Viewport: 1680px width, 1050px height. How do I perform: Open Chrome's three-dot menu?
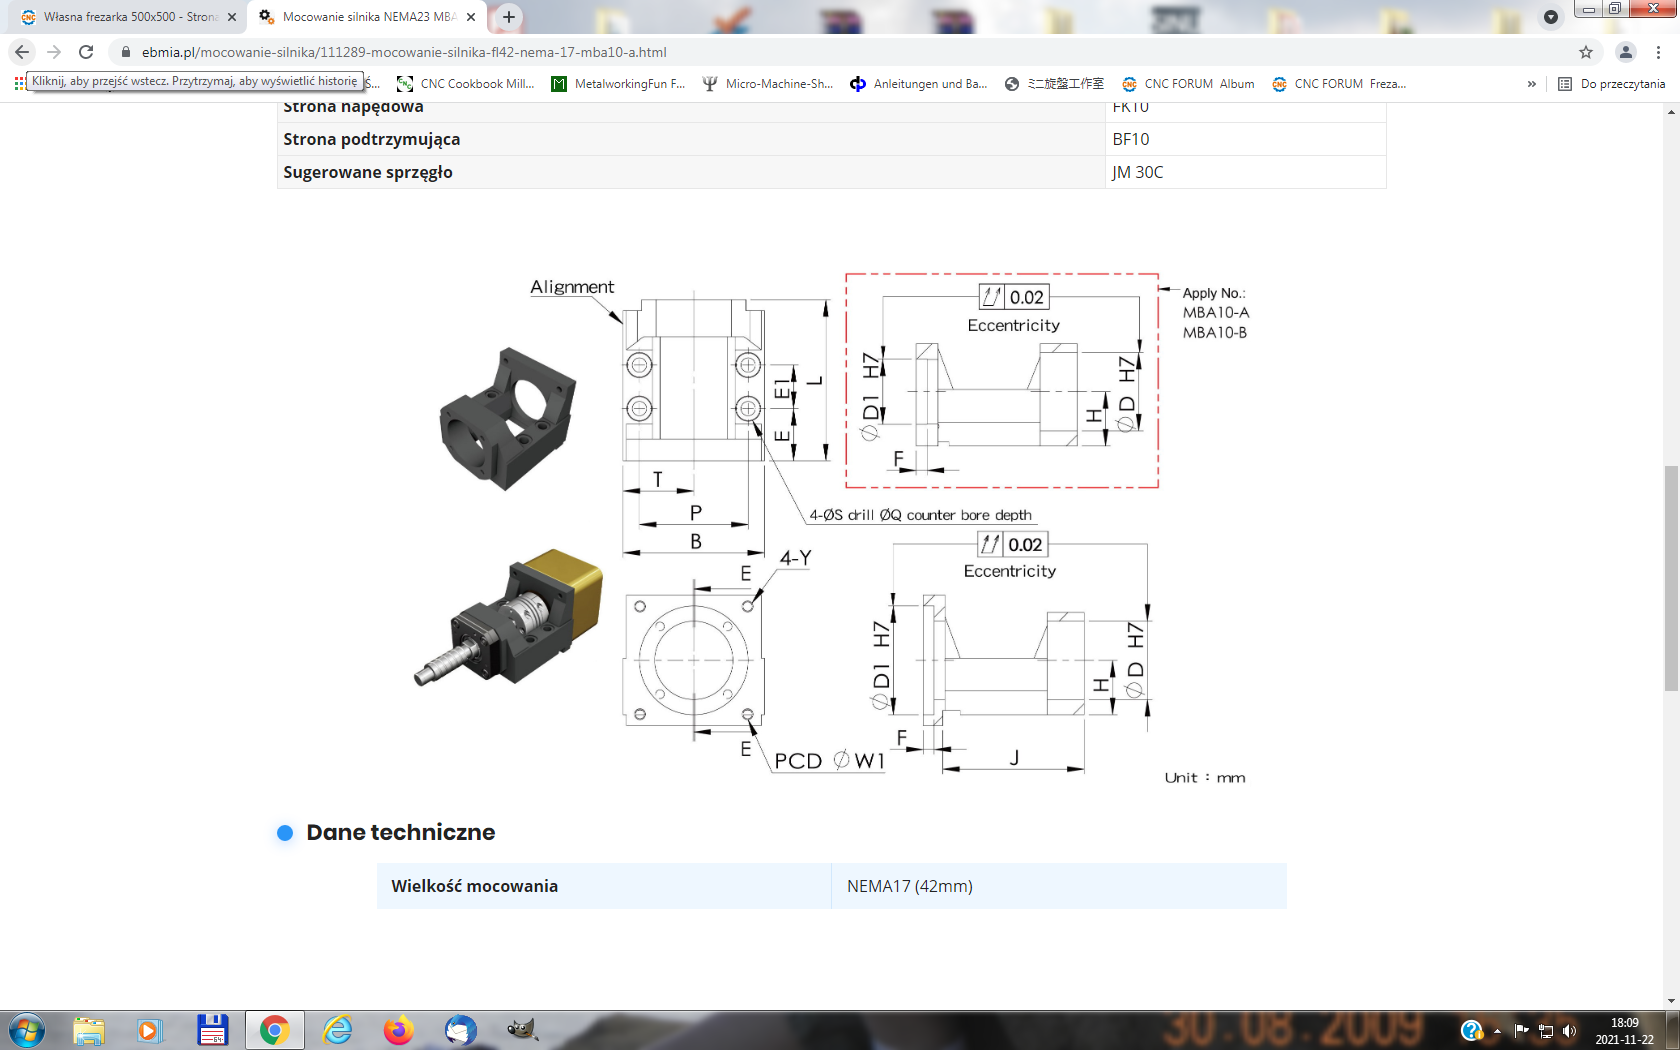(x=1658, y=52)
